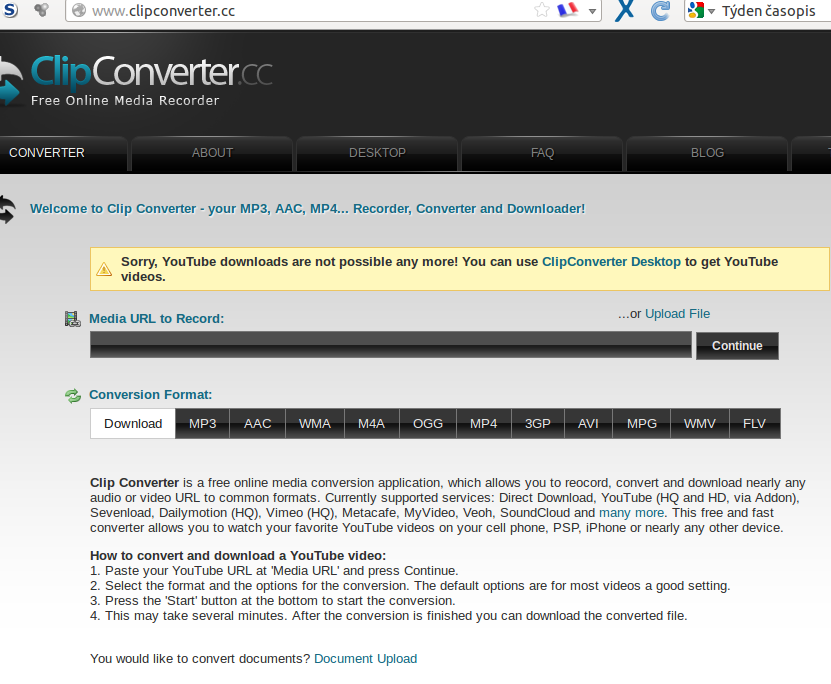Follow the ClipConverter Desktop link
This screenshot has height=684, width=831.
pos(611,262)
